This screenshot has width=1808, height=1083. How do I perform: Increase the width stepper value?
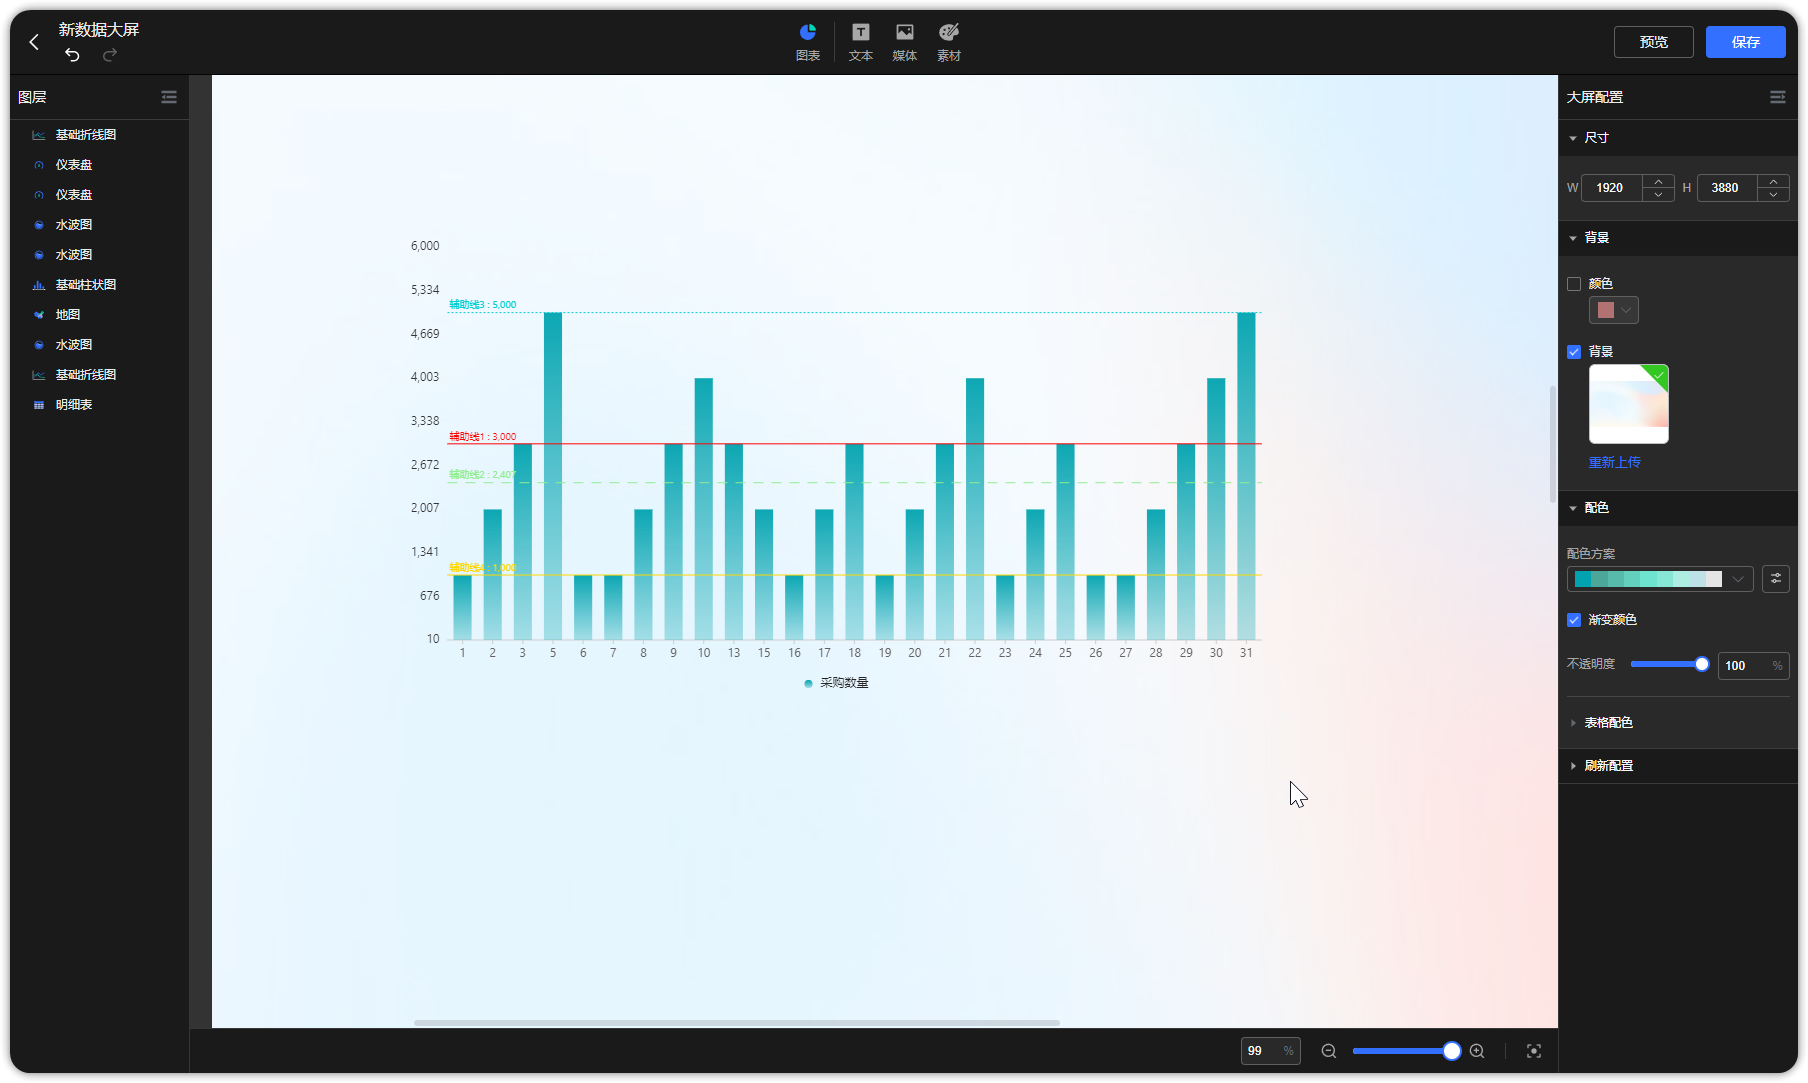pos(1659,182)
